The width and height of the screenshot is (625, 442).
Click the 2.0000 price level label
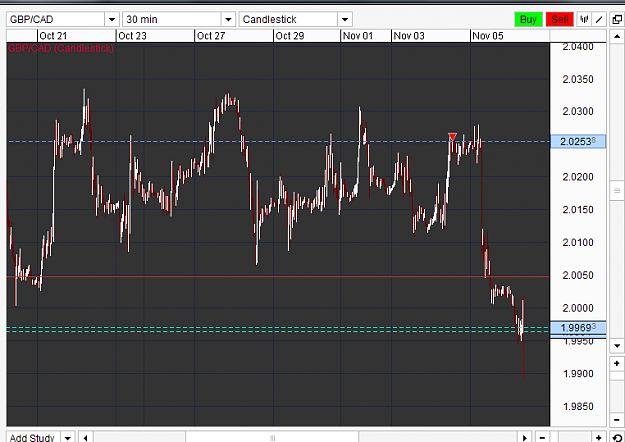(x=578, y=308)
